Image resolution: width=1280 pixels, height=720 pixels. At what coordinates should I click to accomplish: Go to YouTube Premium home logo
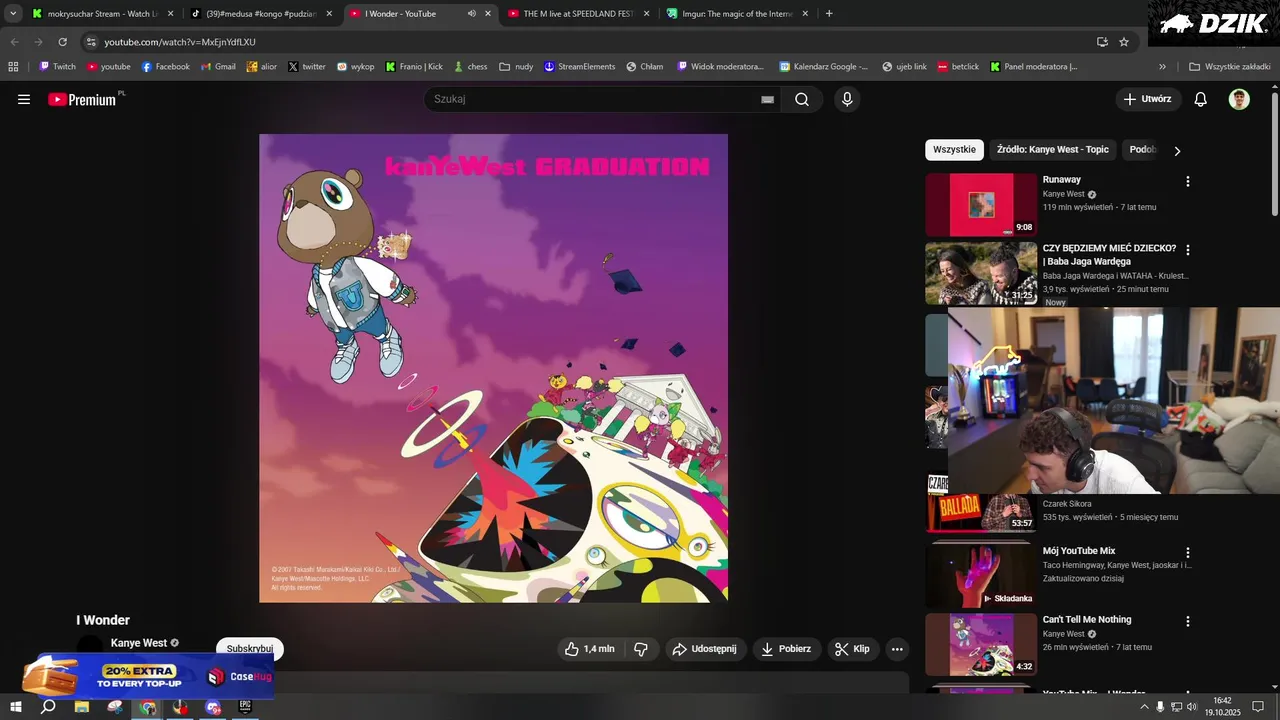[82, 99]
